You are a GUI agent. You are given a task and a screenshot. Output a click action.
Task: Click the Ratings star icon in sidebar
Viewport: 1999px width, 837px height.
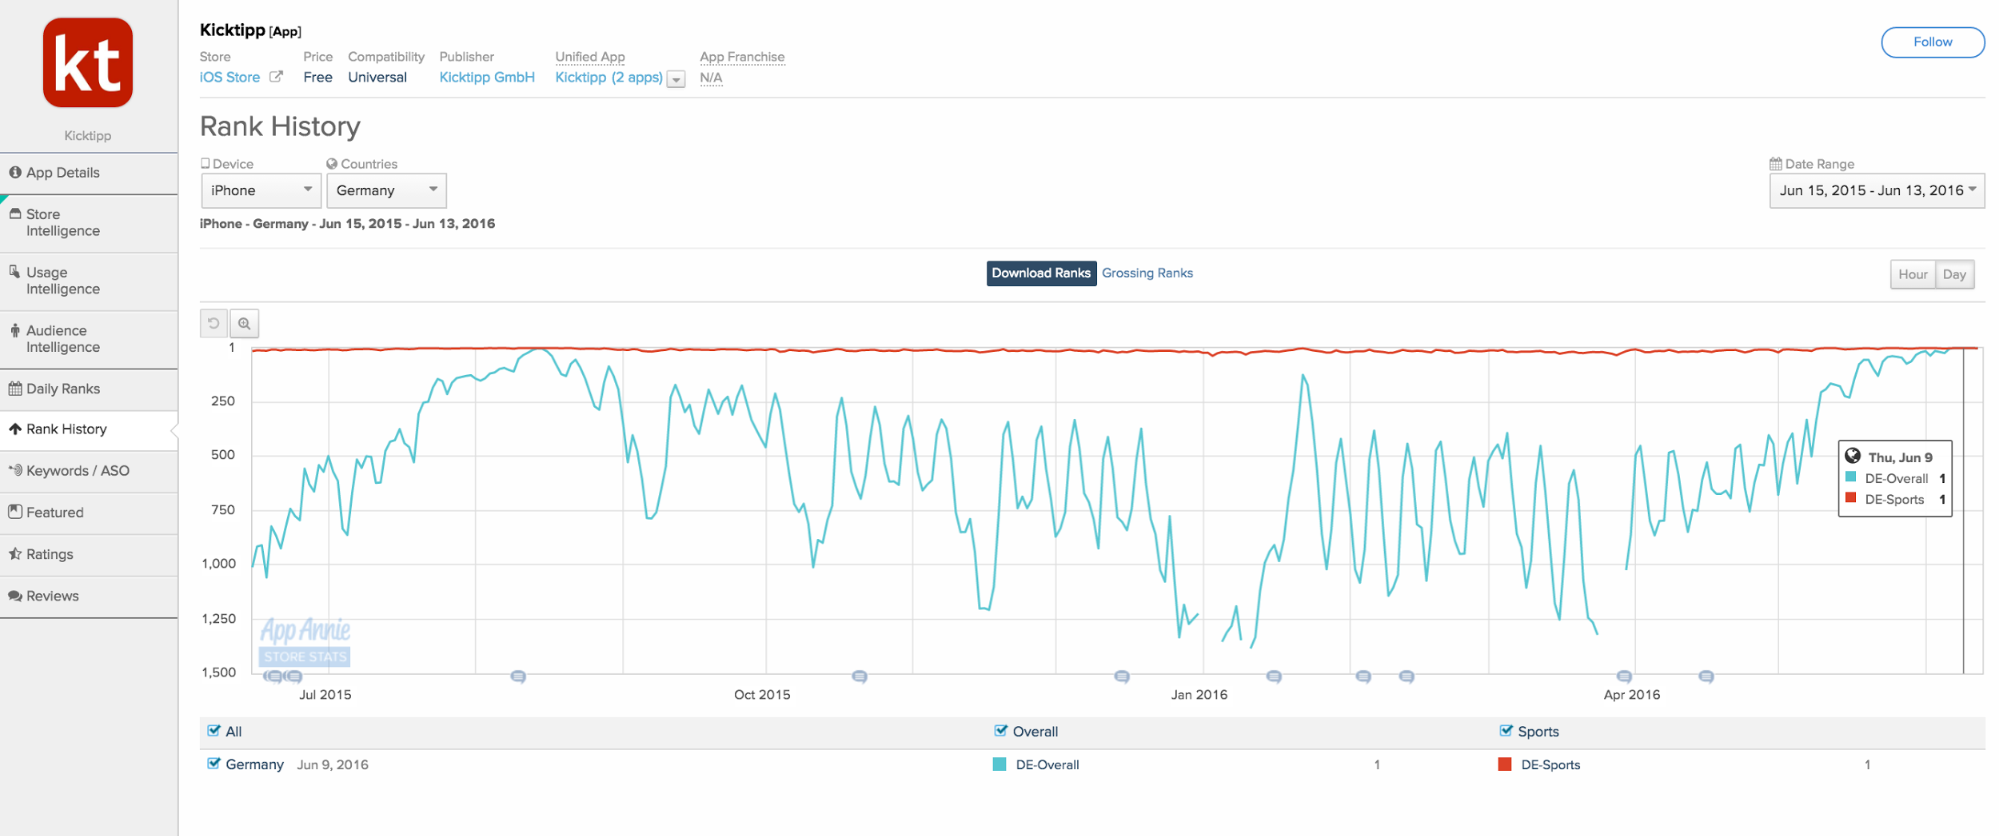click(15, 554)
